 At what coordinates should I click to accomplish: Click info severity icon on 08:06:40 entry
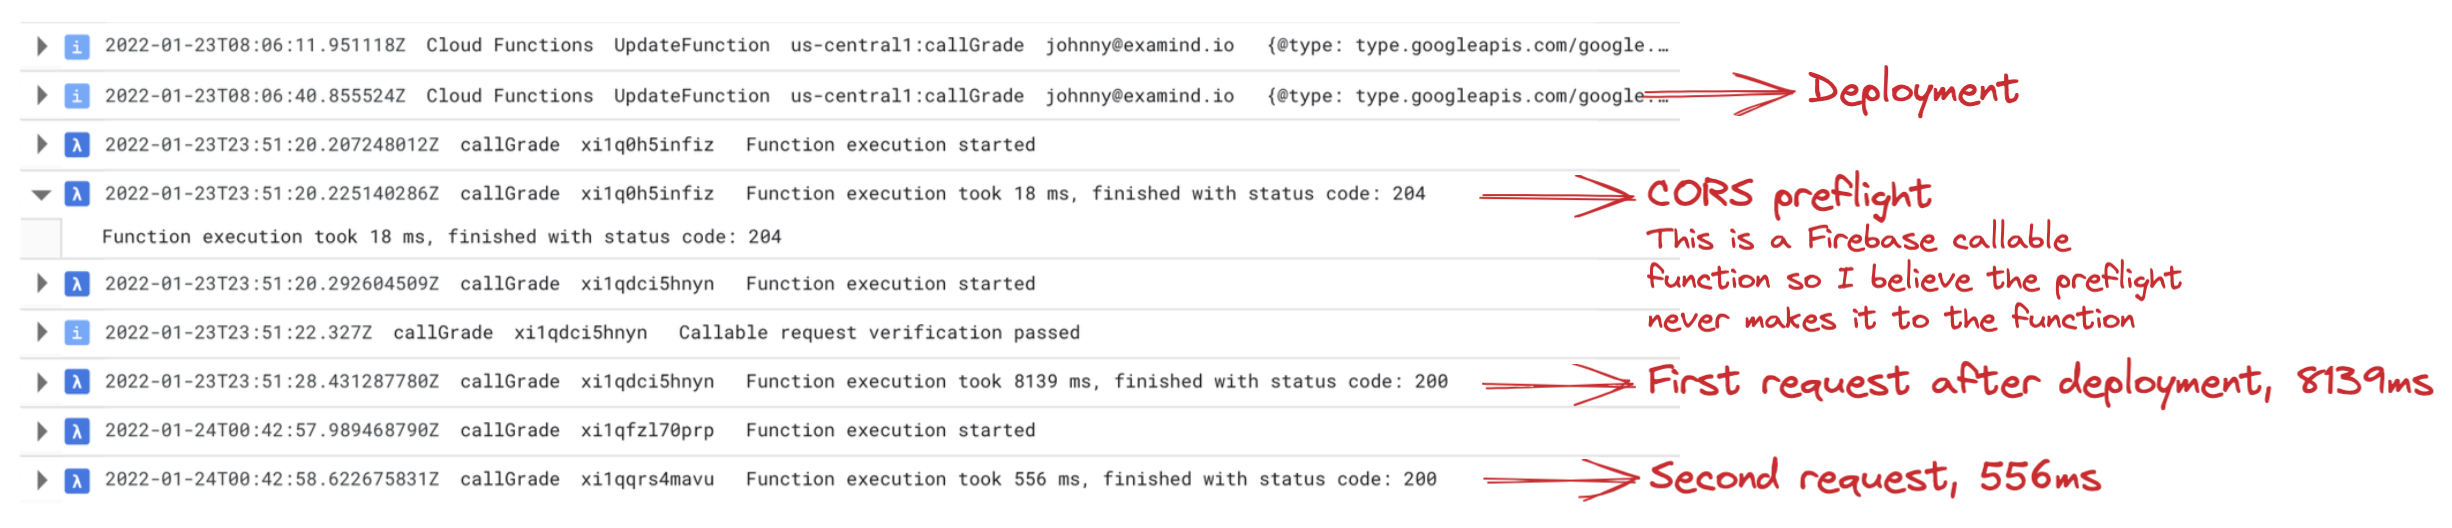click(x=77, y=96)
